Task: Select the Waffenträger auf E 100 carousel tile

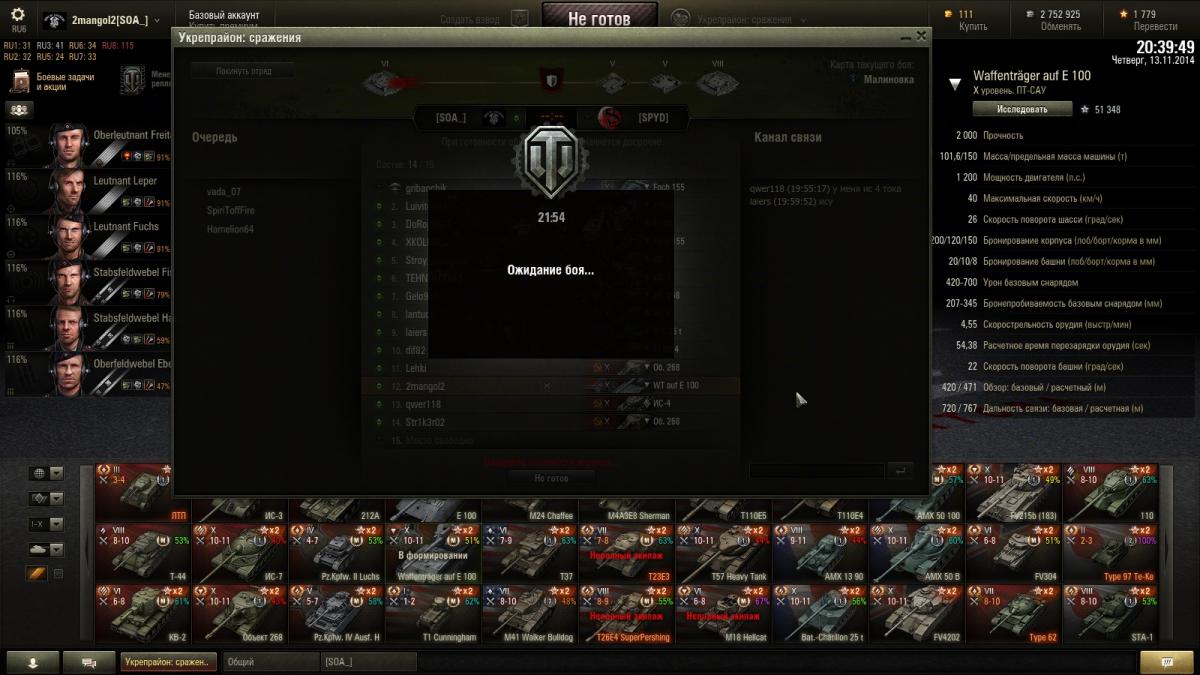Action: [x=434, y=553]
